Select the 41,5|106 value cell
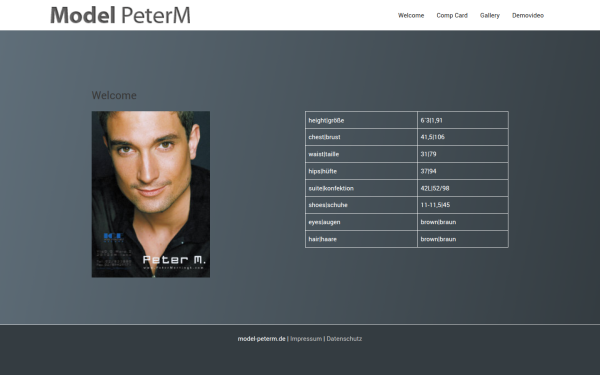 coord(463,137)
